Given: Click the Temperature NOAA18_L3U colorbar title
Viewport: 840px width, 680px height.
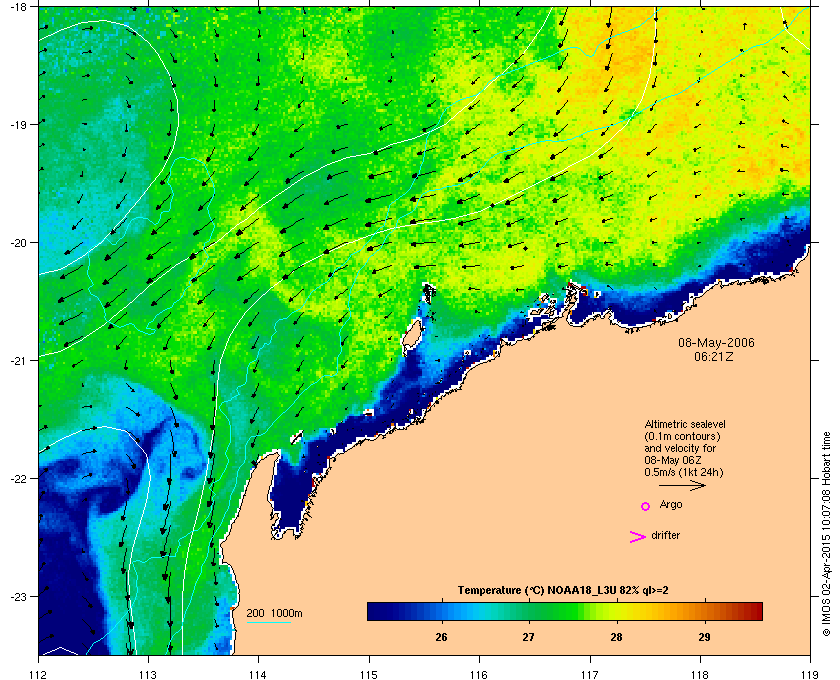Looking at the screenshot, I should point(563,591).
